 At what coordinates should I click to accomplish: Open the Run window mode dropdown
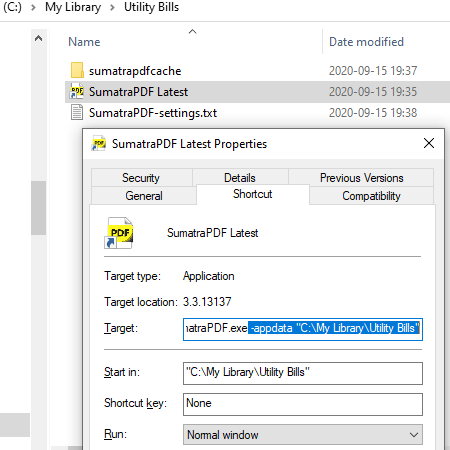(303, 434)
